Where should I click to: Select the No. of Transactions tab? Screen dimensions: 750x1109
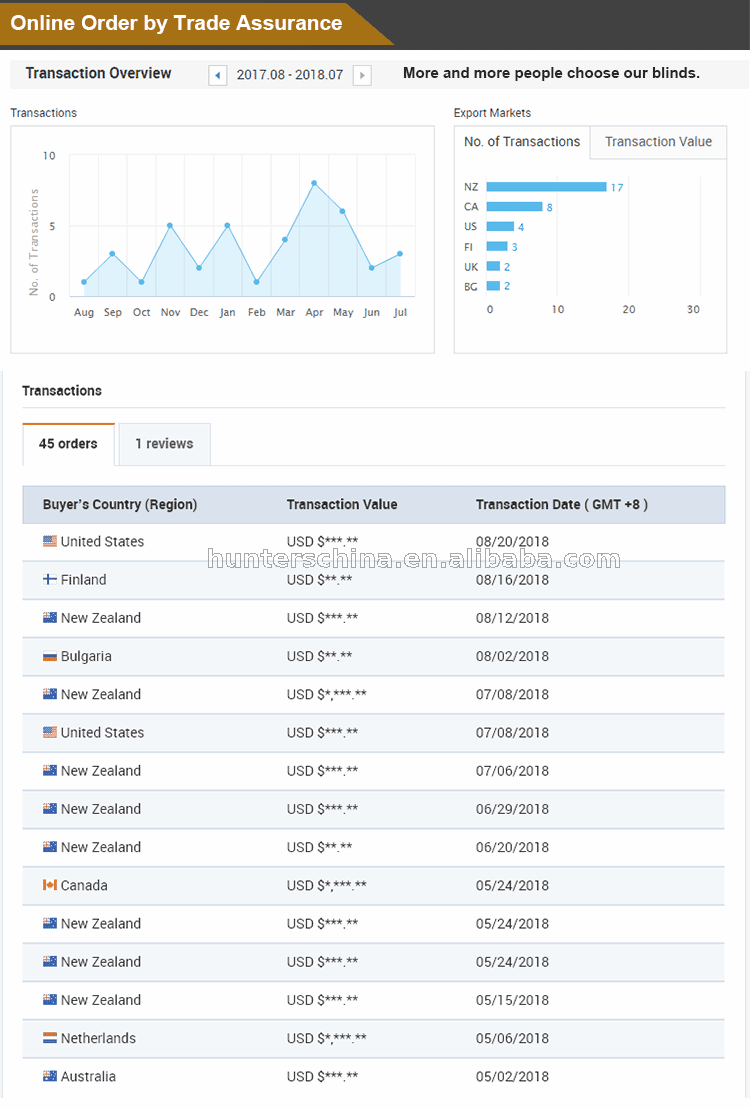(522, 142)
